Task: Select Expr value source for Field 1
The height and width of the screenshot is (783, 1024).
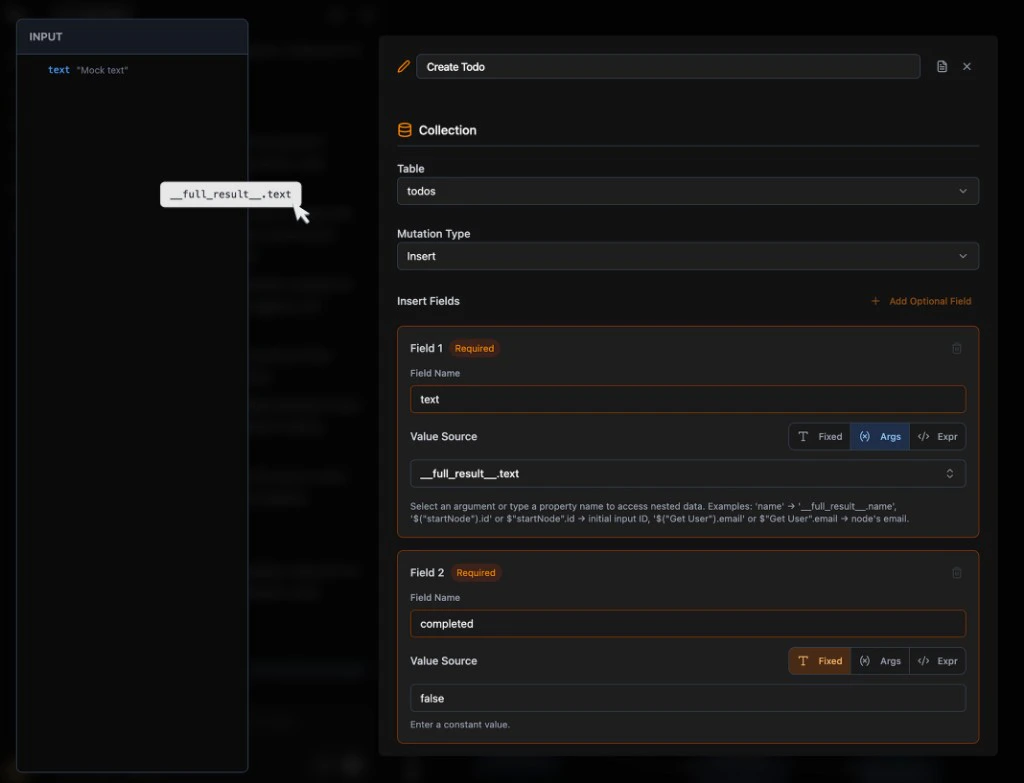Action: 937,436
